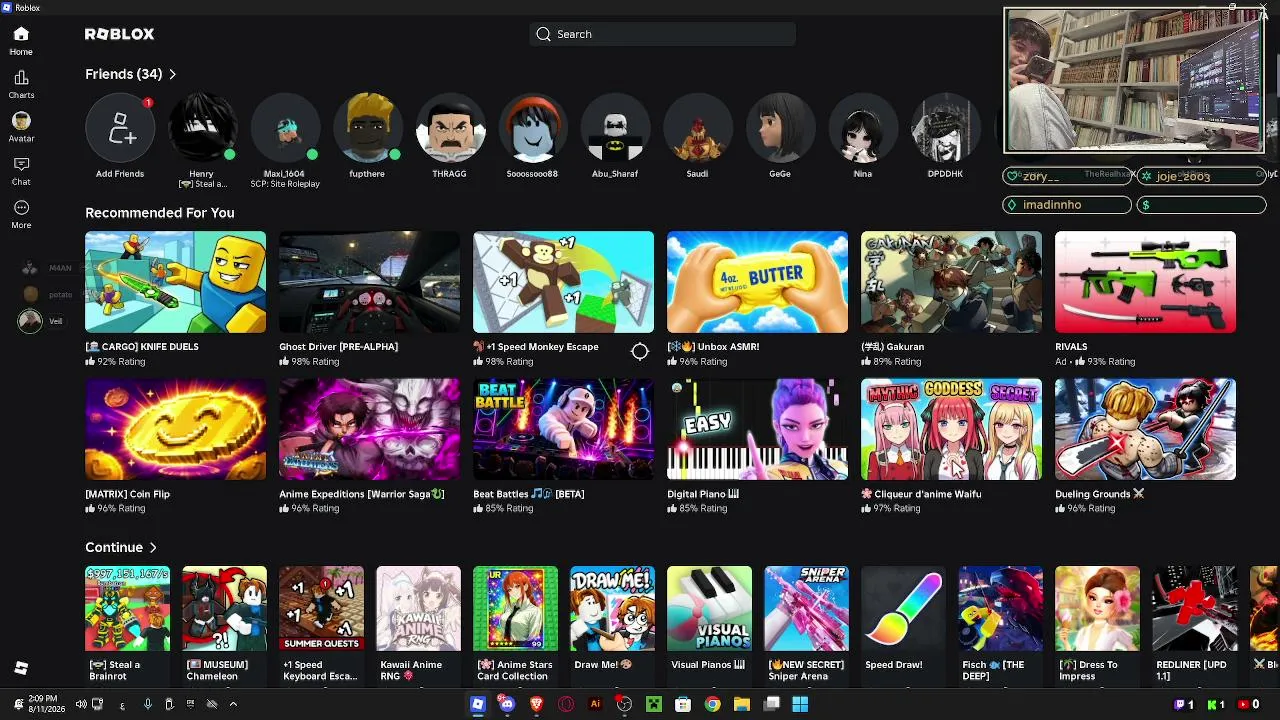Continue playing Draw Me!
The width and height of the screenshot is (1280, 720).
(x=613, y=609)
